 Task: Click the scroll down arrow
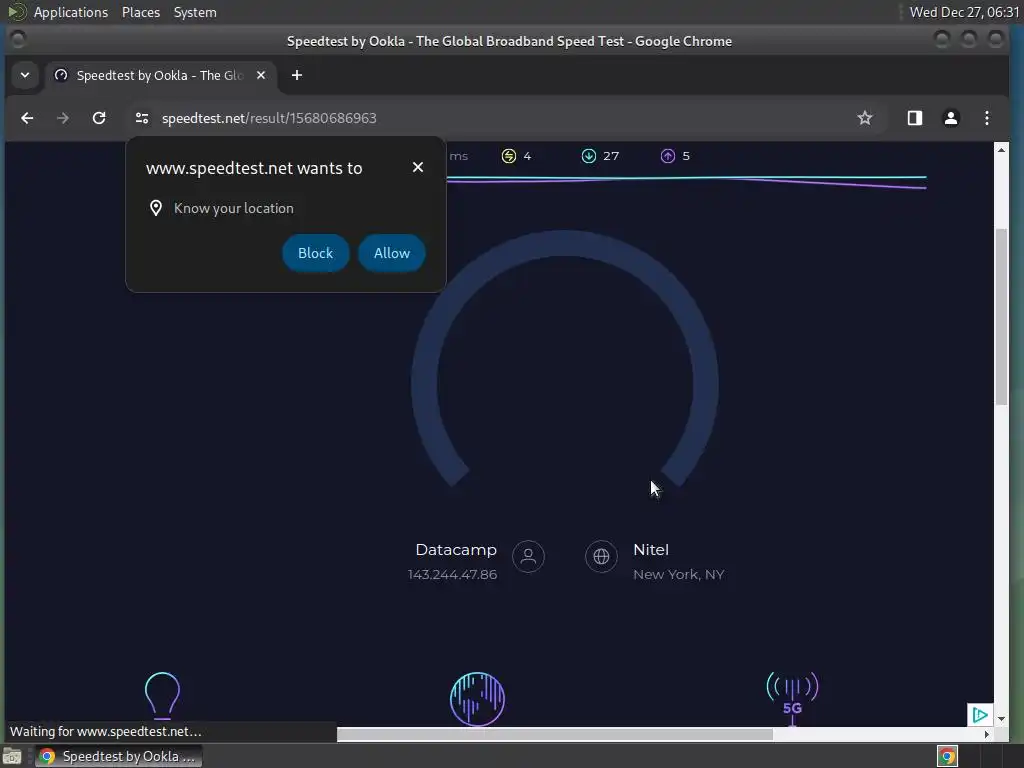[x=1001, y=718]
